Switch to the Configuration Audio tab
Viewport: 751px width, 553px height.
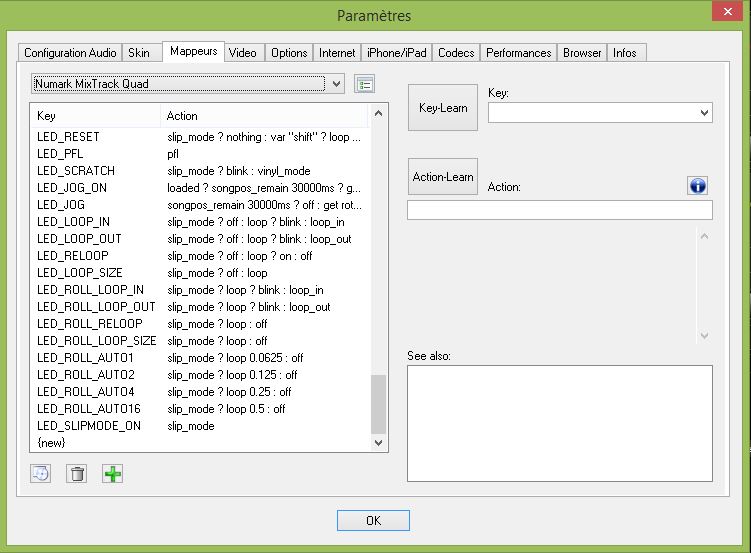tap(70, 53)
